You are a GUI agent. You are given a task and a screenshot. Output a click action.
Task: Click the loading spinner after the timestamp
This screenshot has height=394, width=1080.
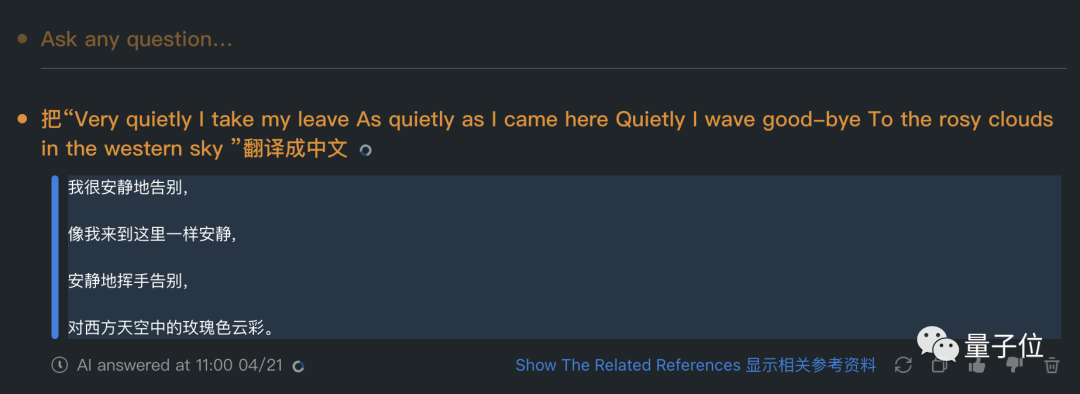tap(298, 366)
